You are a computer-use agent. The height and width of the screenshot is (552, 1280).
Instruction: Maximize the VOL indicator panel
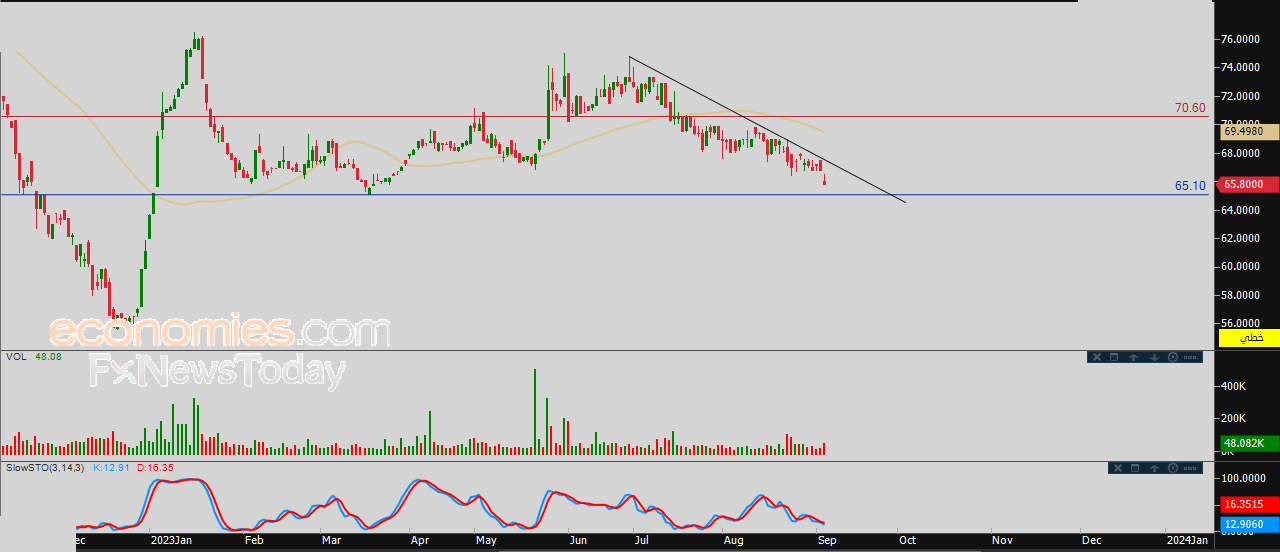[x=1114, y=357]
